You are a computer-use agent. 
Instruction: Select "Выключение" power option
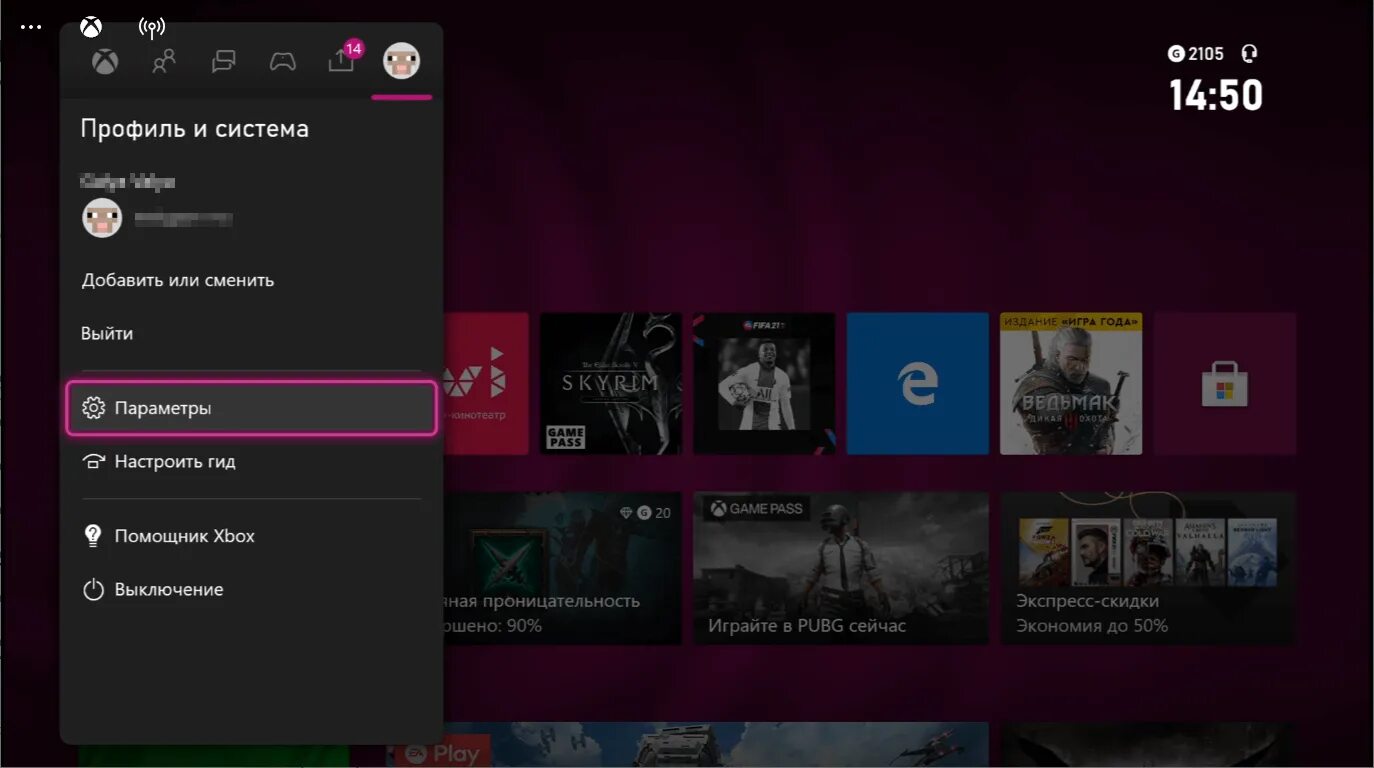(x=252, y=590)
